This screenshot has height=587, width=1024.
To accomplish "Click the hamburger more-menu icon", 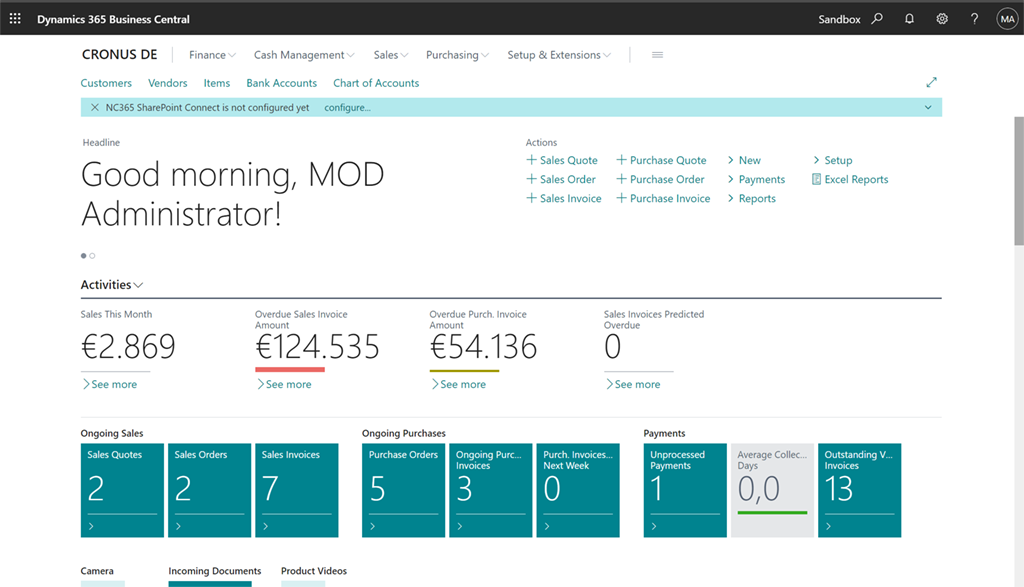I will pos(657,55).
